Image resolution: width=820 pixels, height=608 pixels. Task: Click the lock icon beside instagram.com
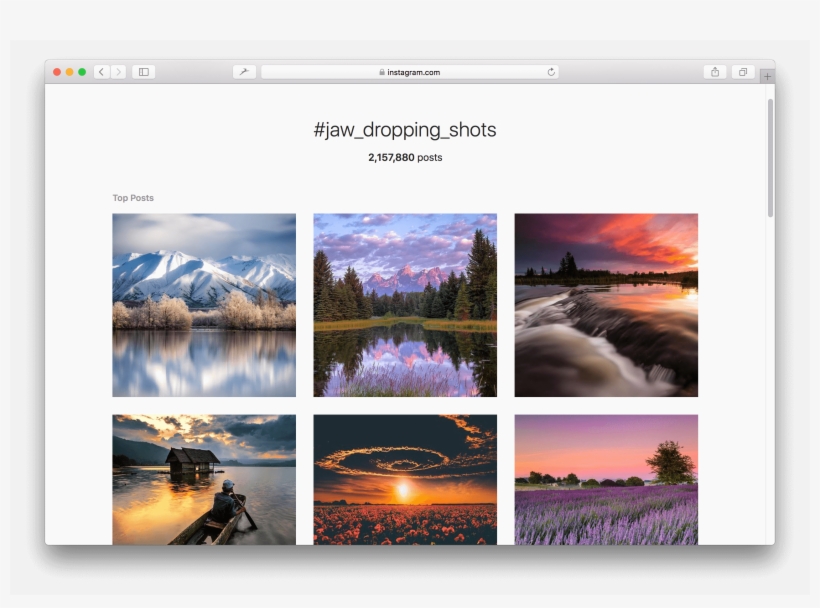coord(382,72)
